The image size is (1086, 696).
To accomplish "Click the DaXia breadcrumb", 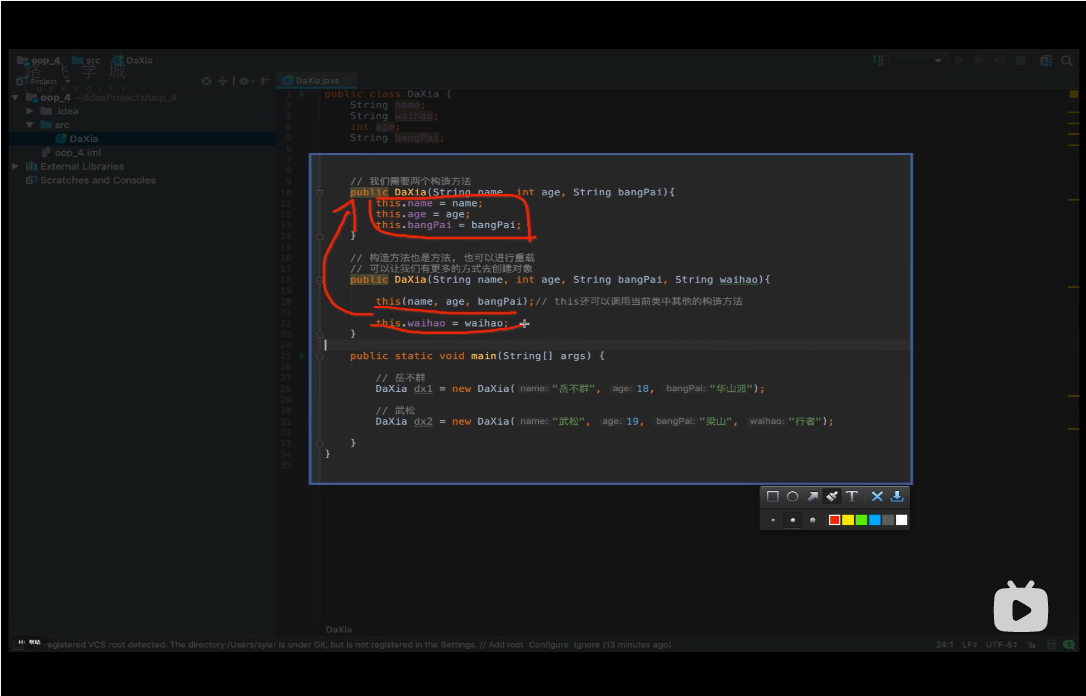I will point(133,60).
